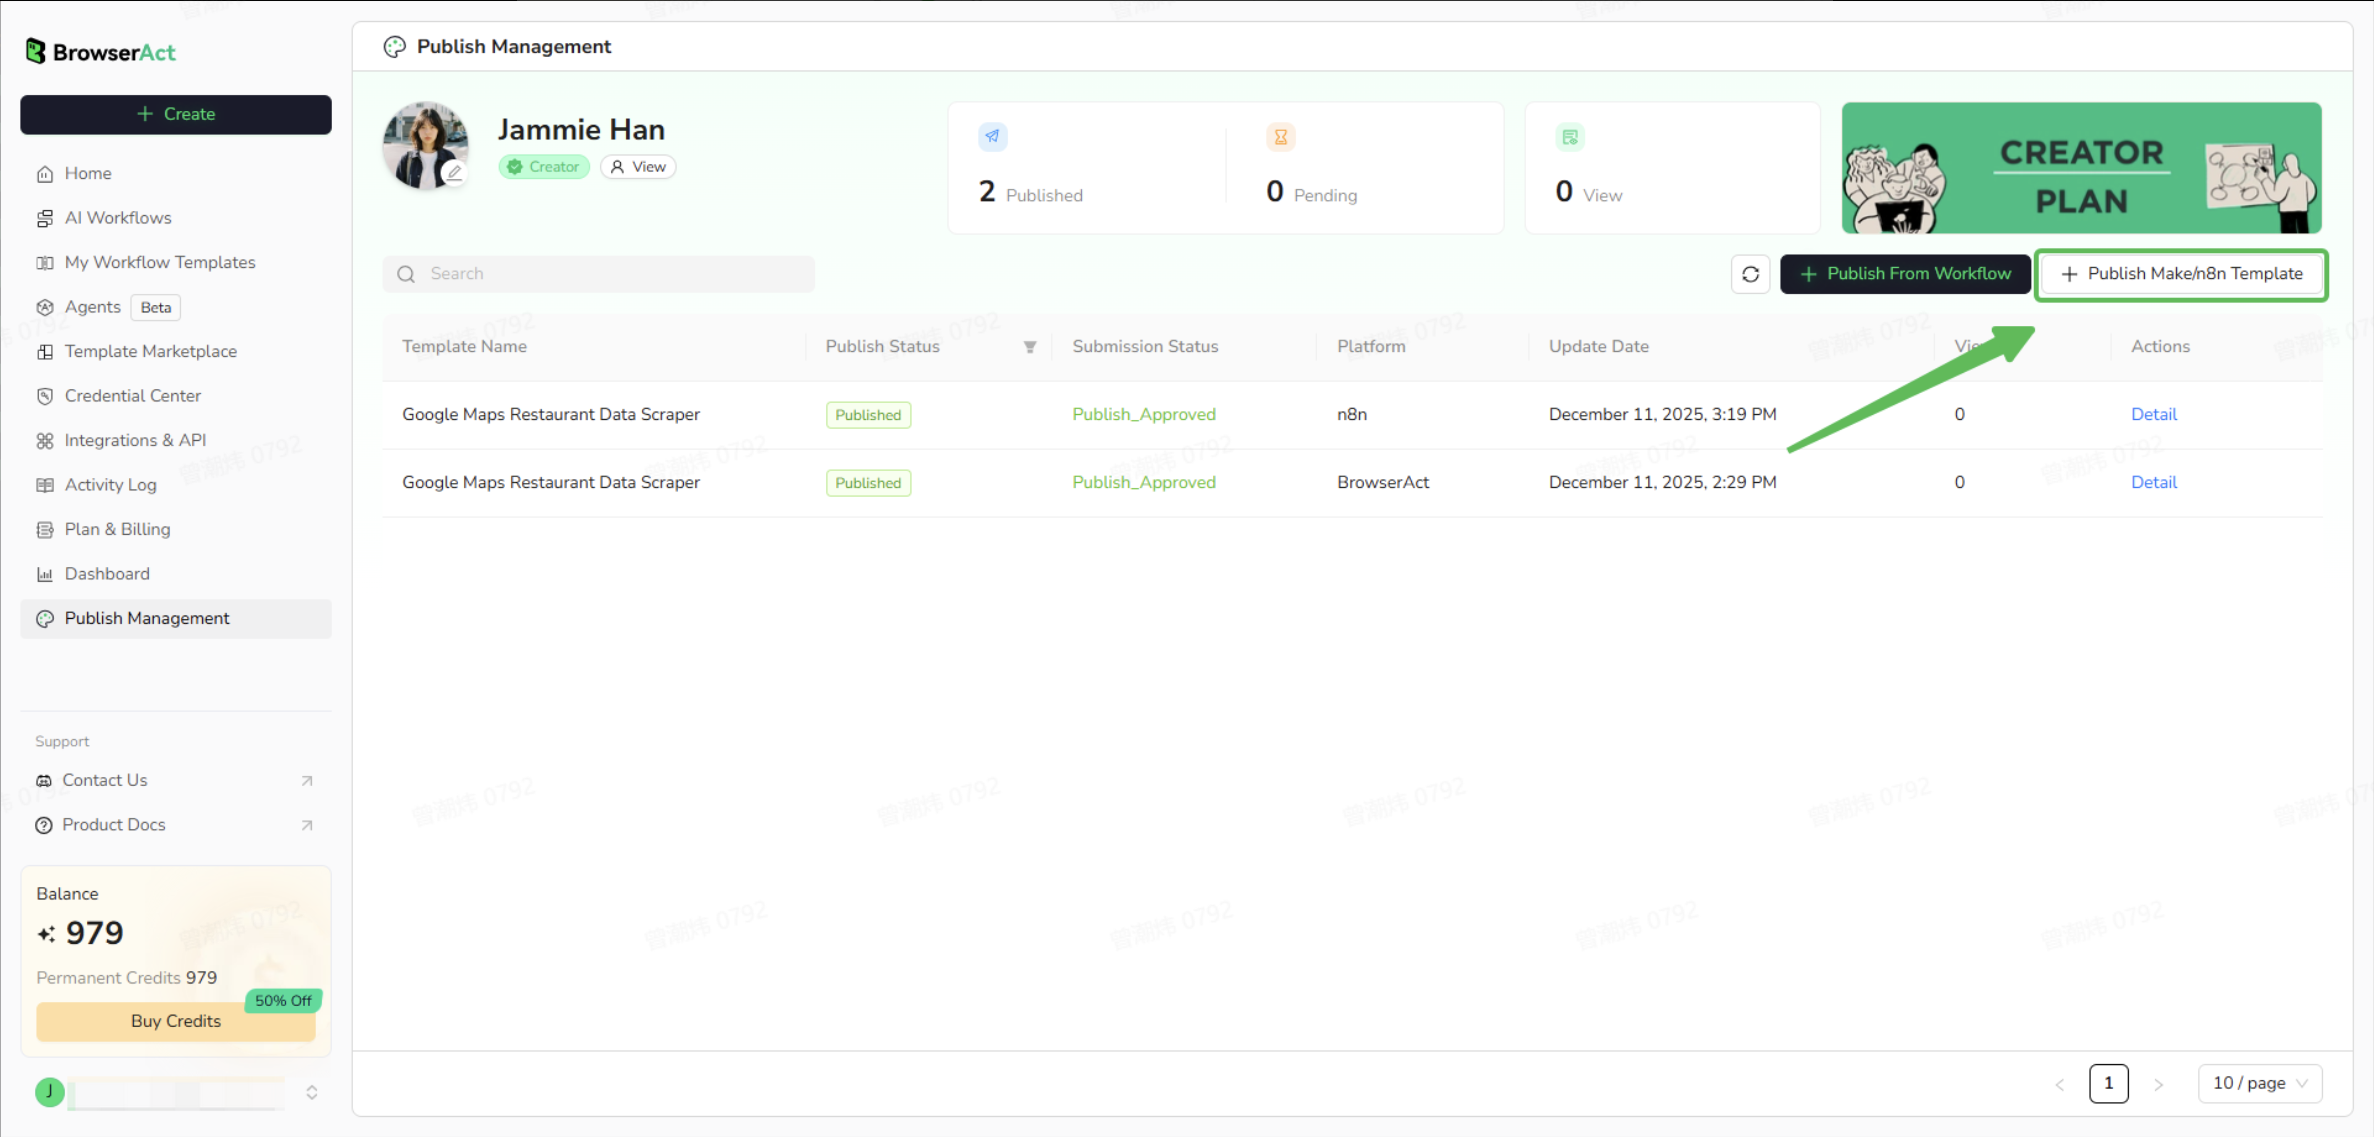Click the refresh icon beside Publish From Workflow
Image resolution: width=2374 pixels, height=1137 pixels.
click(1750, 274)
